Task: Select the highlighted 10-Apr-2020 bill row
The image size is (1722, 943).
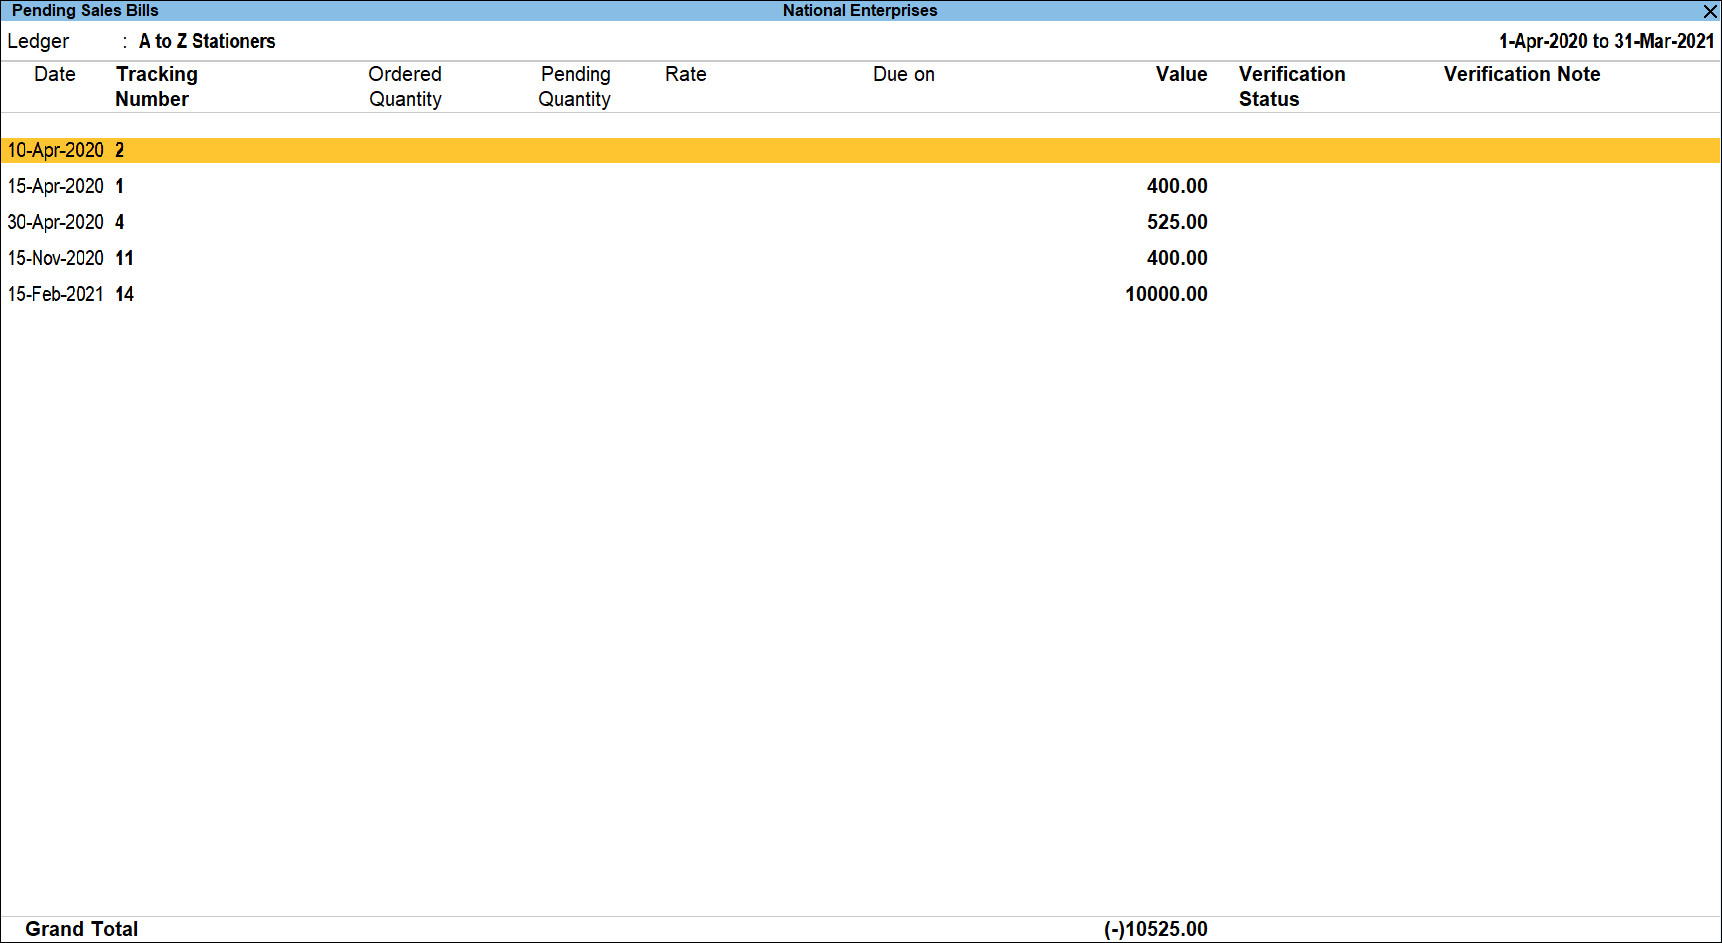Action: [x=55, y=149]
